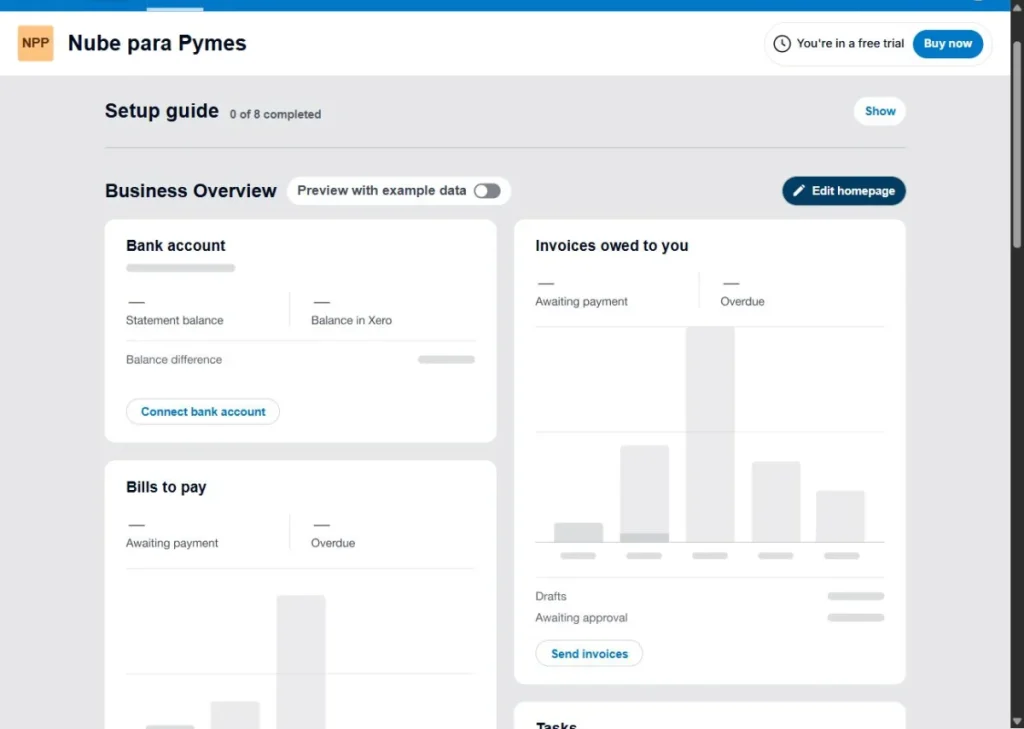Click the You're in a free trial text
The image size is (1024, 729).
850,44
